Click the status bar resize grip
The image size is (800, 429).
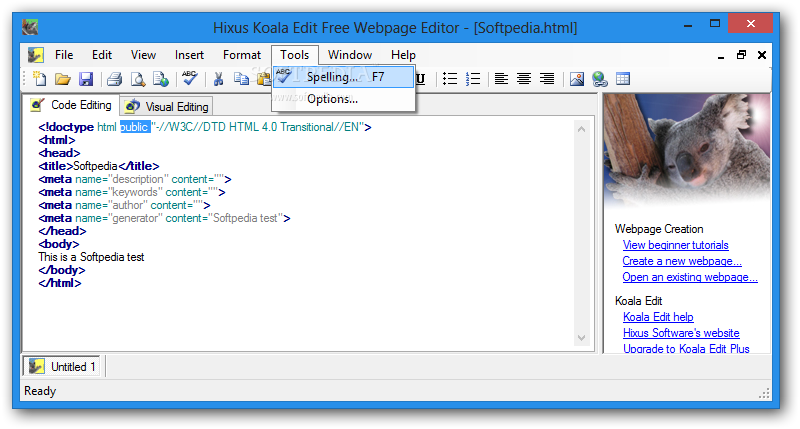764,393
